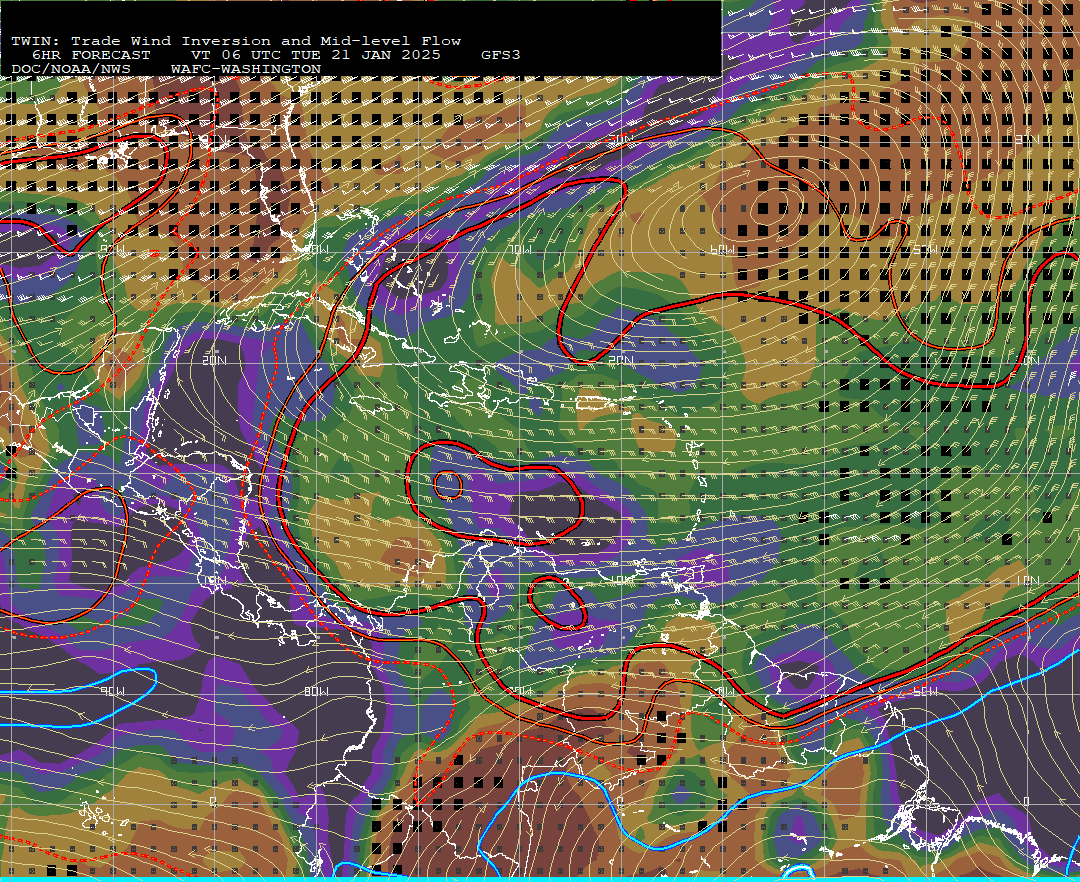Click the 80W label at the tip of Florida
The height and width of the screenshot is (882, 1080).
point(317,249)
